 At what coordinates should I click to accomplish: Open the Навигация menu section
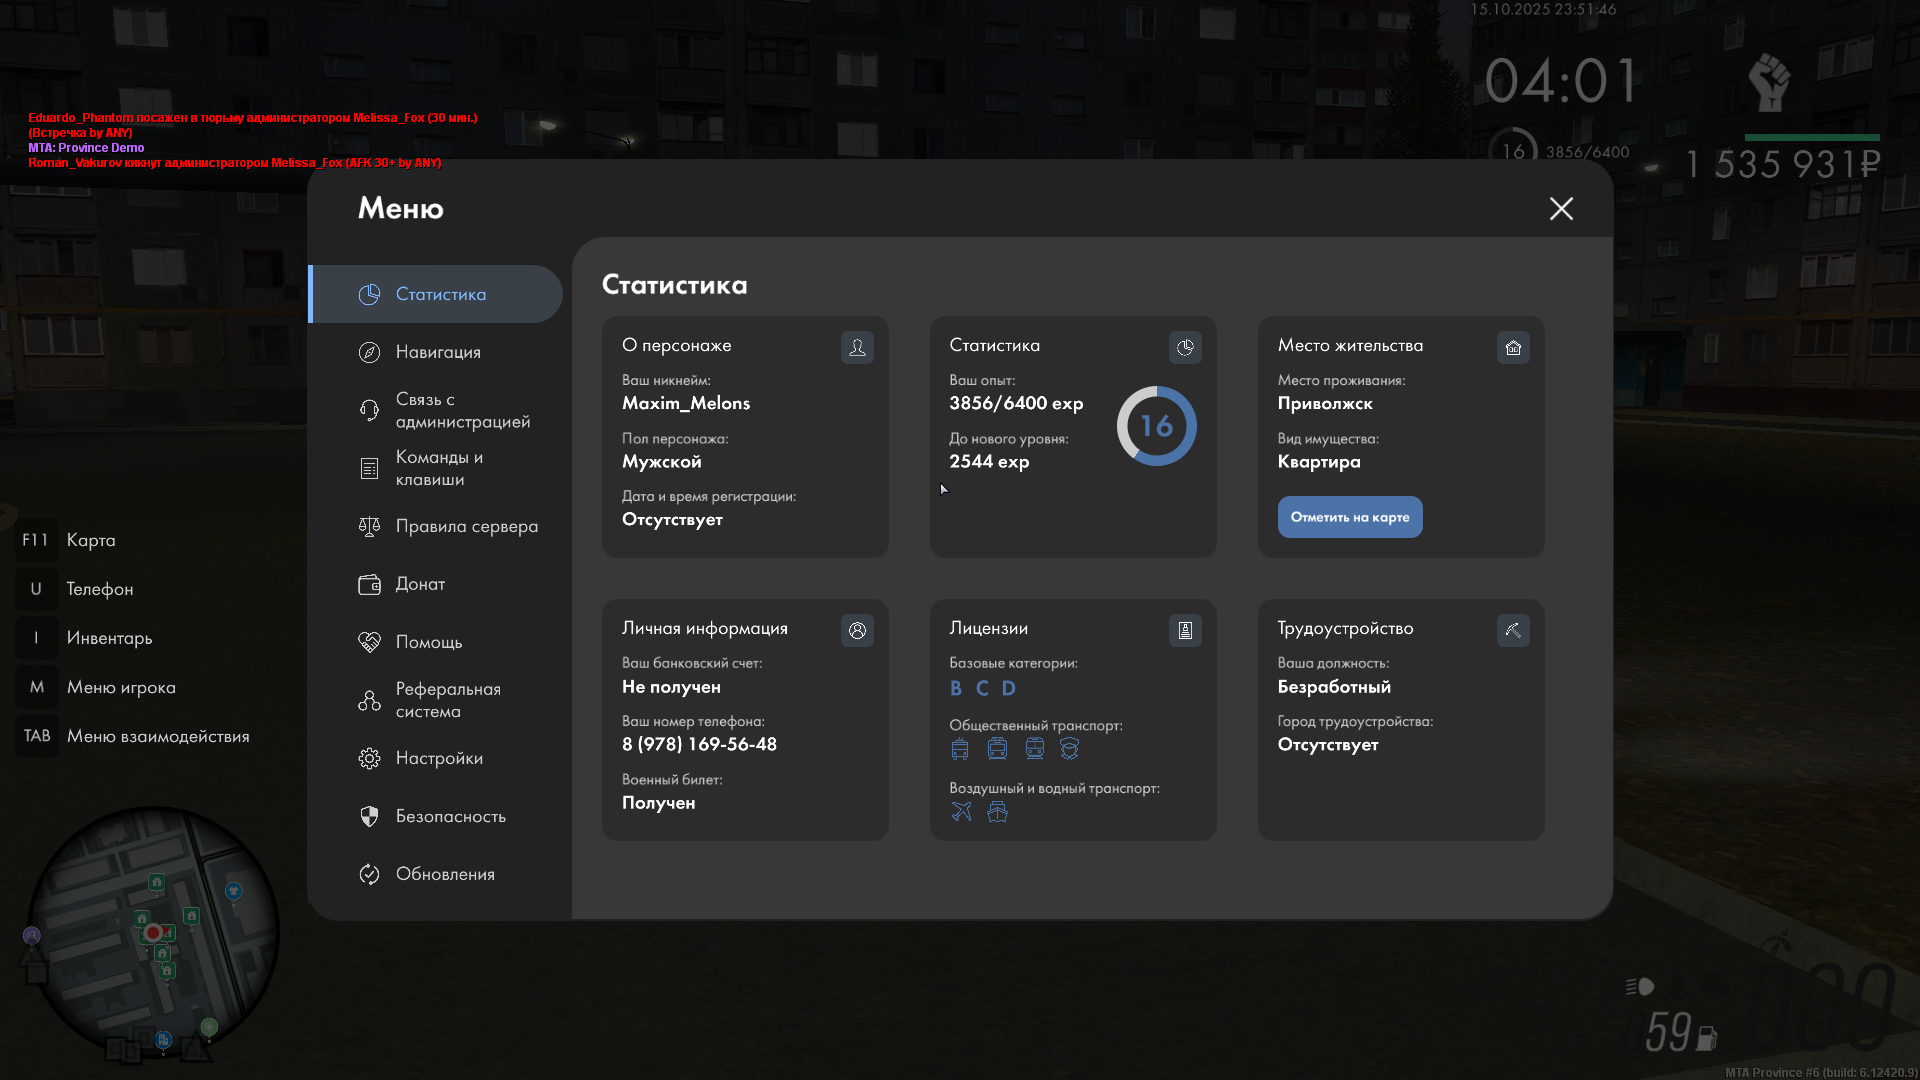pyautogui.click(x=438, y=352)
